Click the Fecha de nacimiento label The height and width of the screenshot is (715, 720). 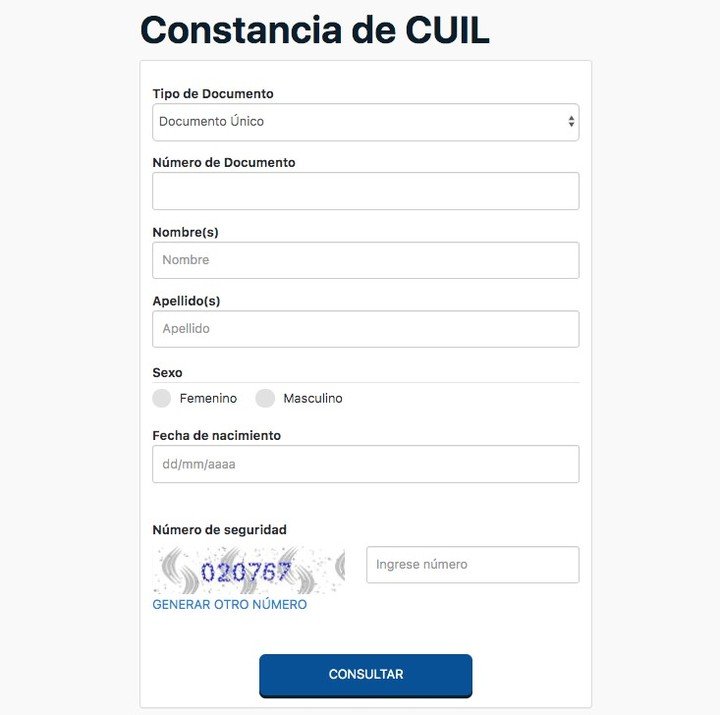[x=217, y=436]
